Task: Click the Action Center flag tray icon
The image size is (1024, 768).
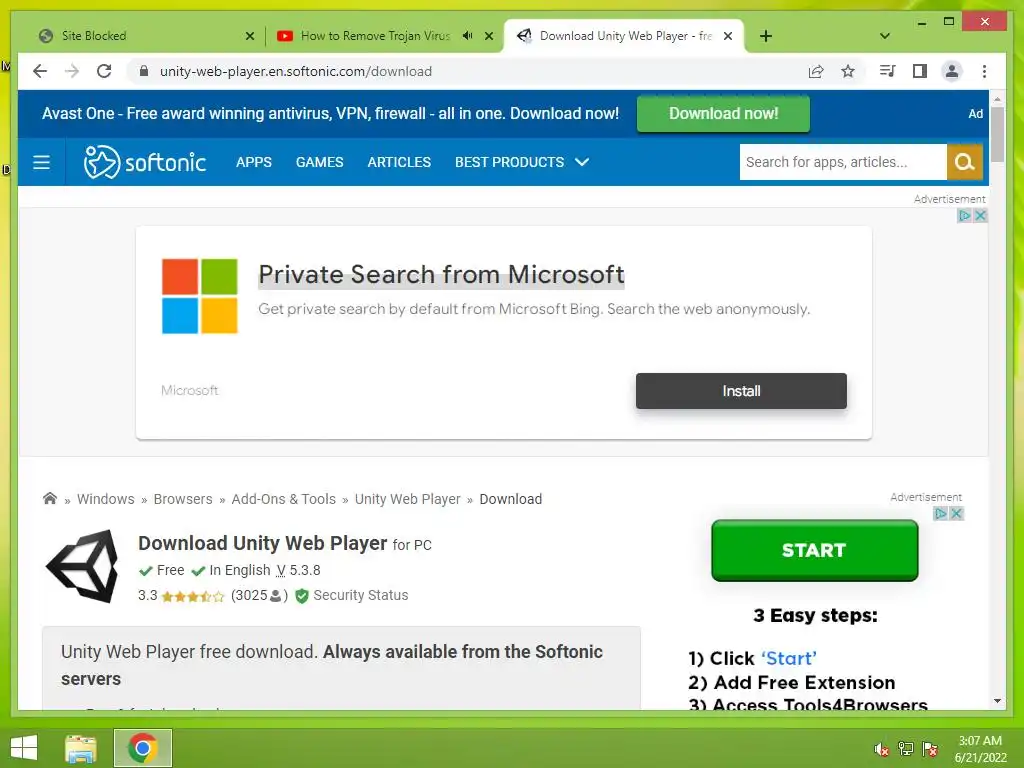Action: point(929,749)
